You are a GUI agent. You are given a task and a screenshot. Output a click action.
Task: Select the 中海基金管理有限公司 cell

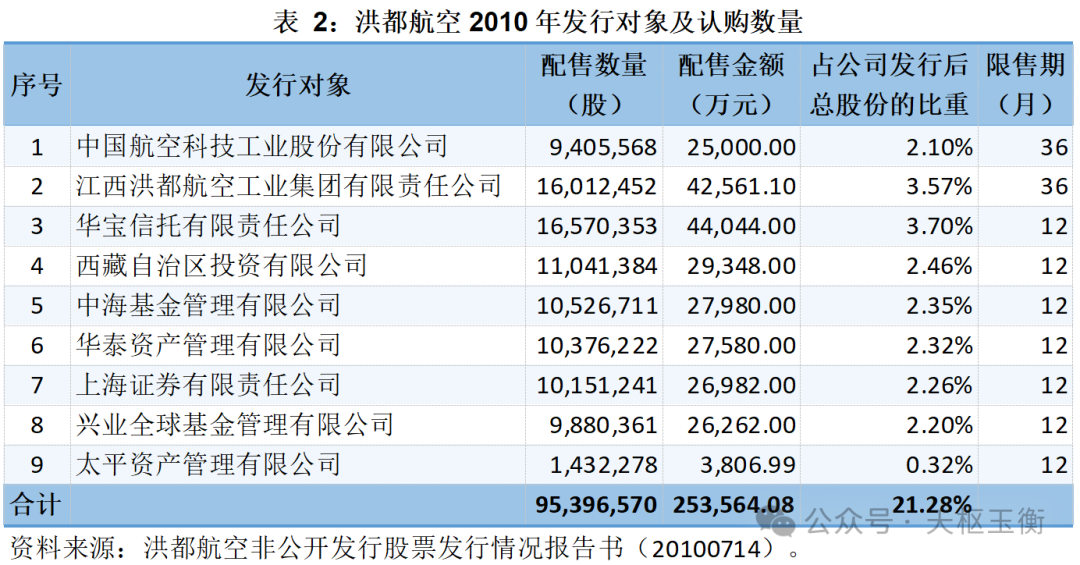click(209, 305)
